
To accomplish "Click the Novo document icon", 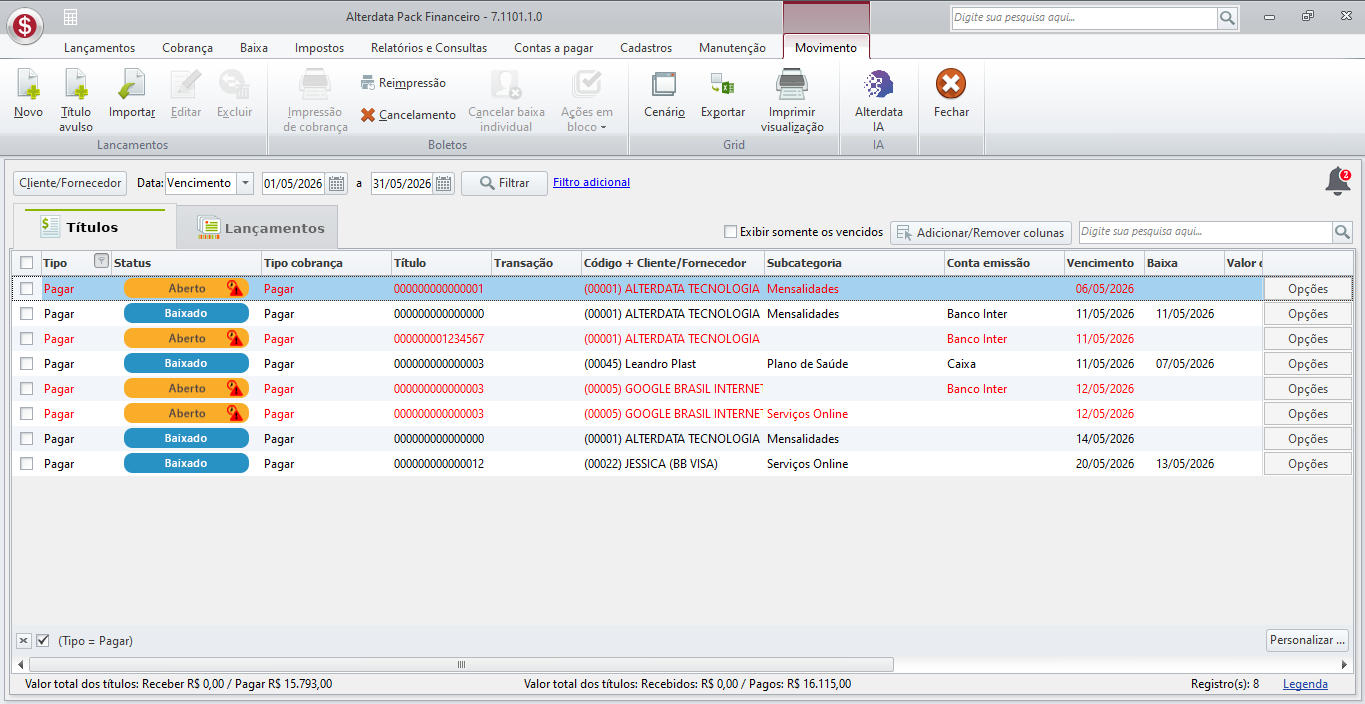I will [28, 84].
